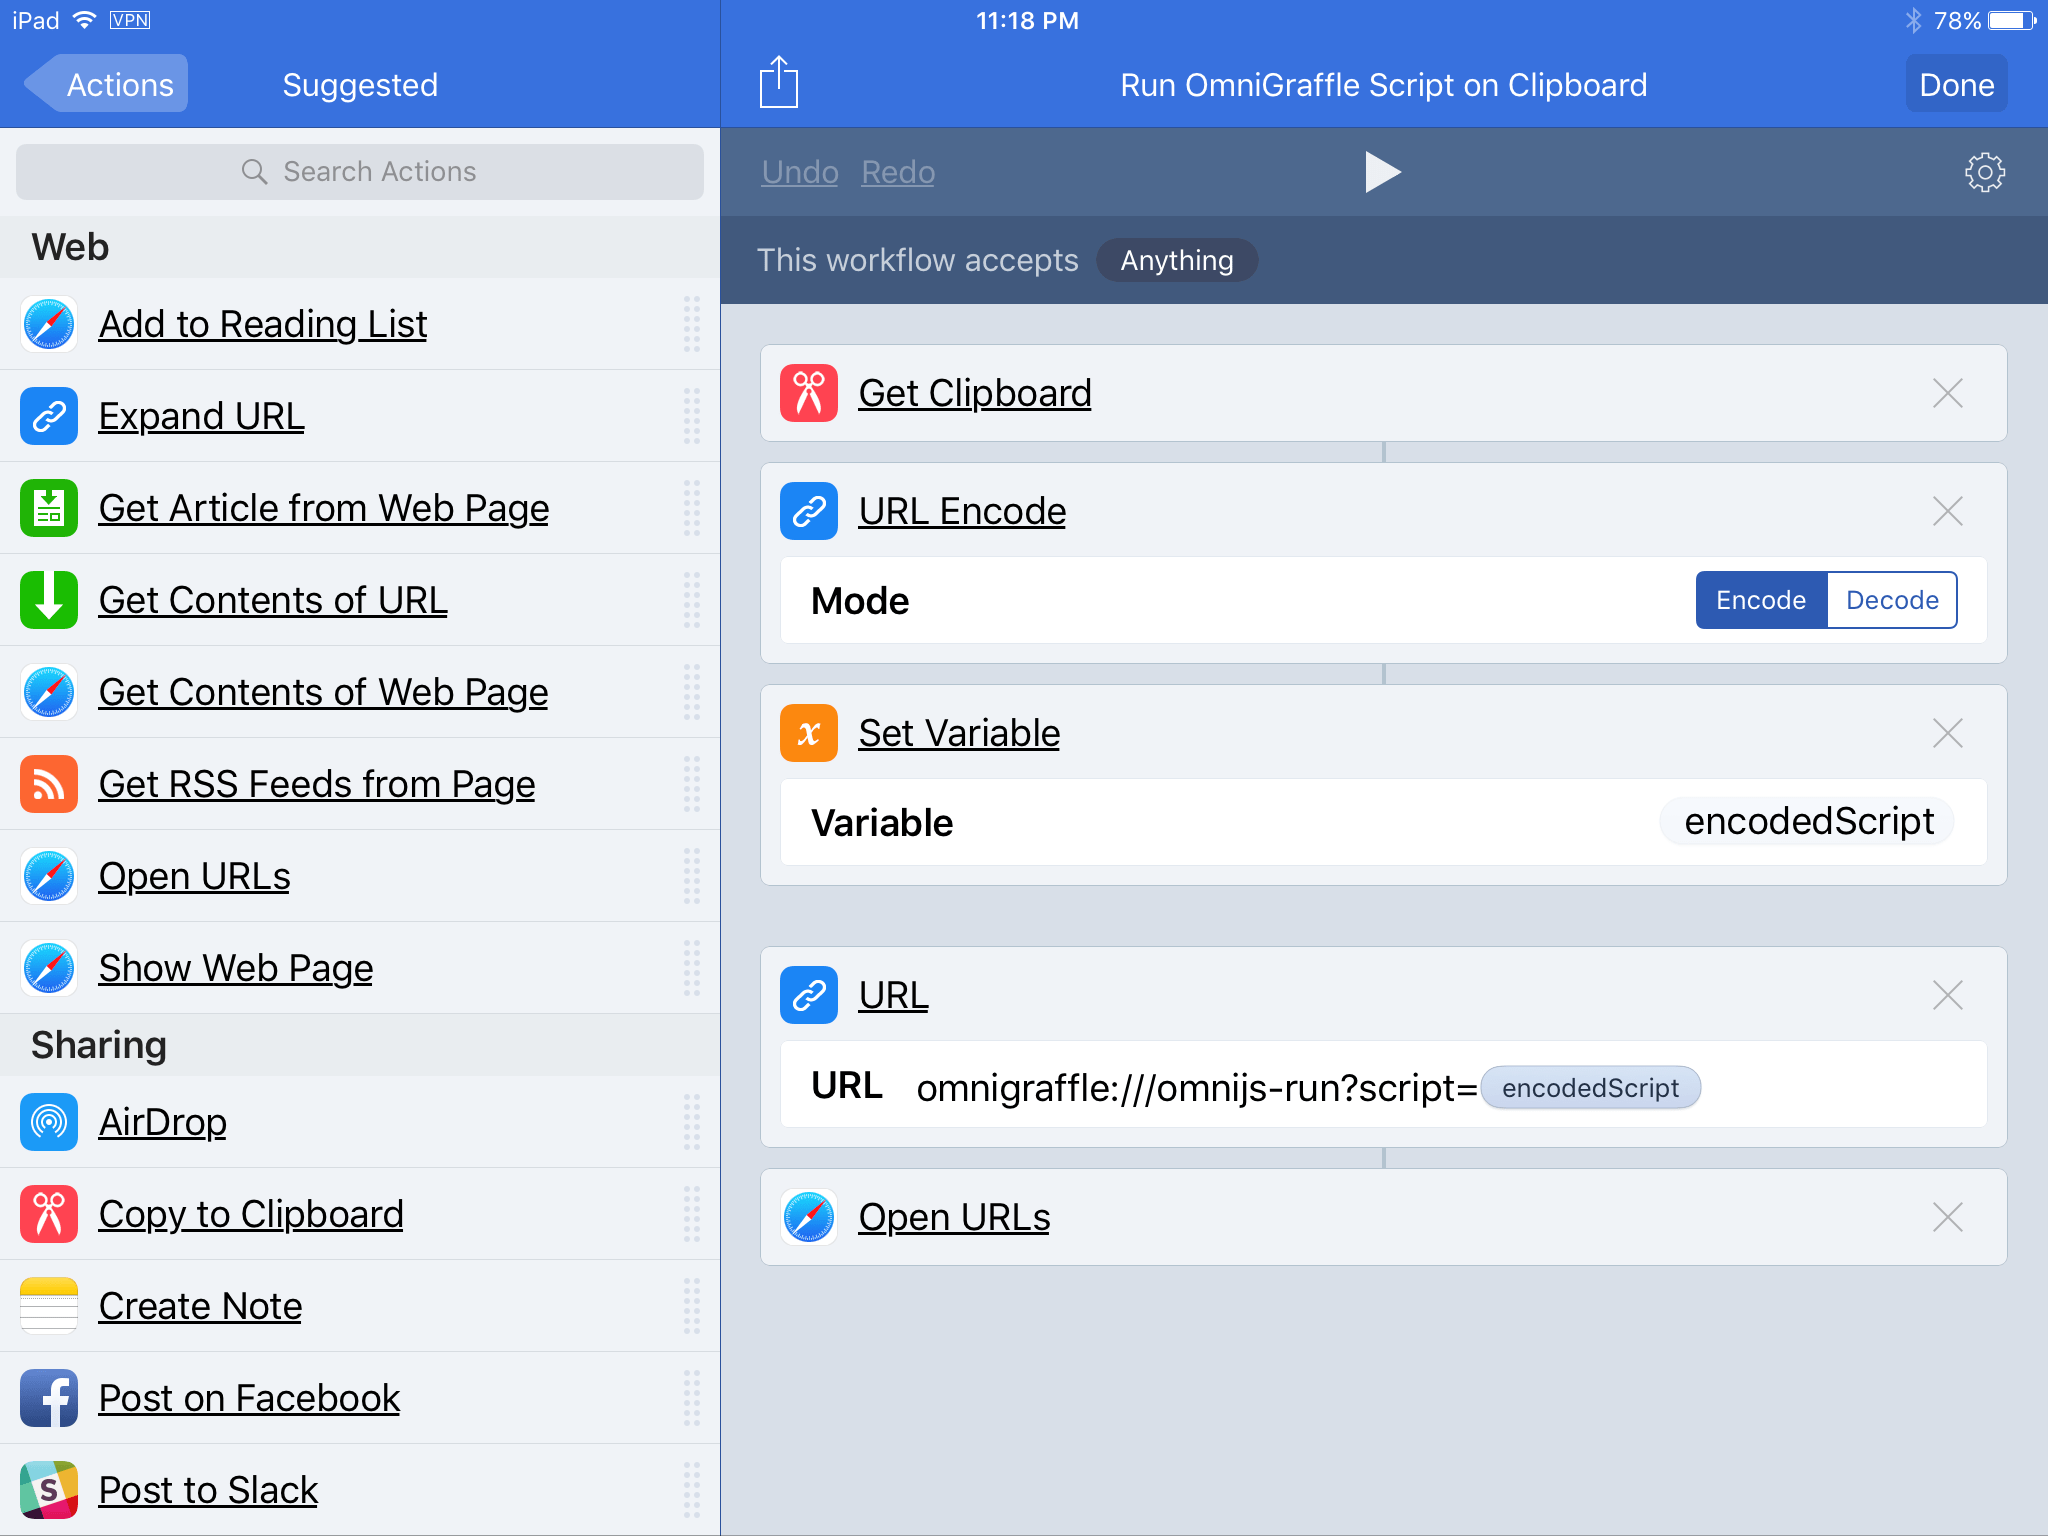This screenshot has height=1536, width=2048.
Task: Open workflow settings gear icon
Action: click(1984, 172)
